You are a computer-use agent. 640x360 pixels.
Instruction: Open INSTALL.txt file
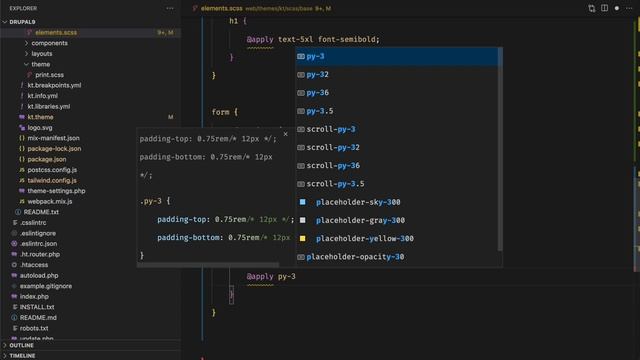[37, 307]
